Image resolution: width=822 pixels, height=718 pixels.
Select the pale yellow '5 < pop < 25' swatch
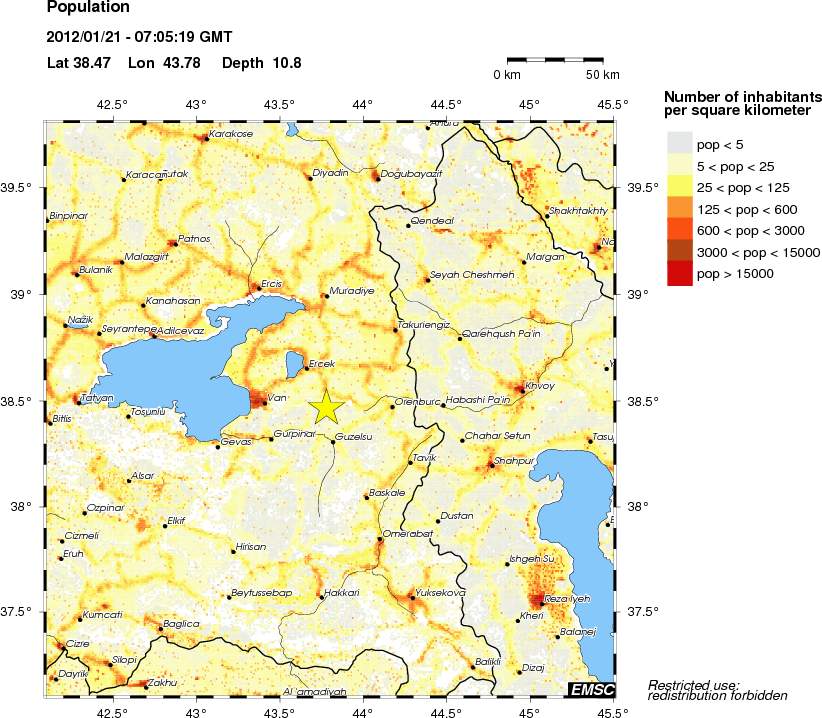click(x=680, y=164)
